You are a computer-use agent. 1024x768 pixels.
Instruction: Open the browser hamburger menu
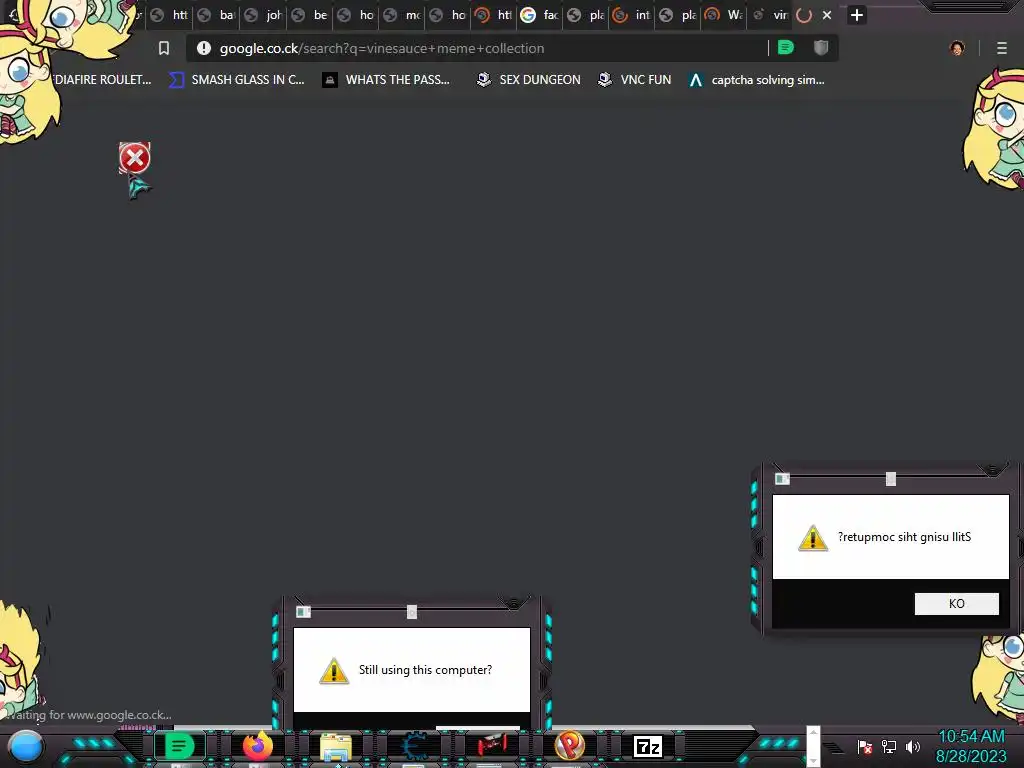(x=1002, y=48)
